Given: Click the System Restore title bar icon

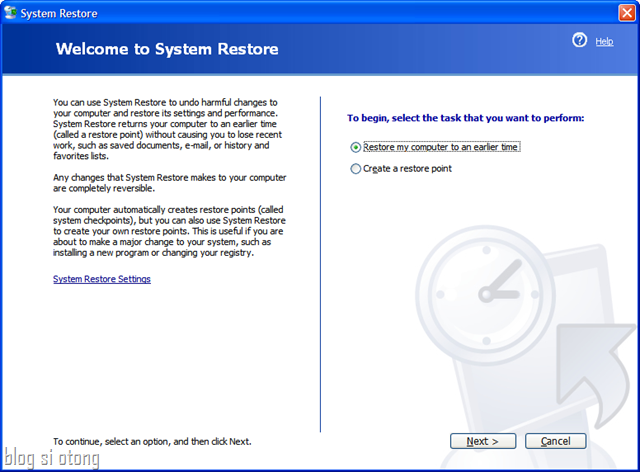Looking at the screenshot, I should [10, 13].
